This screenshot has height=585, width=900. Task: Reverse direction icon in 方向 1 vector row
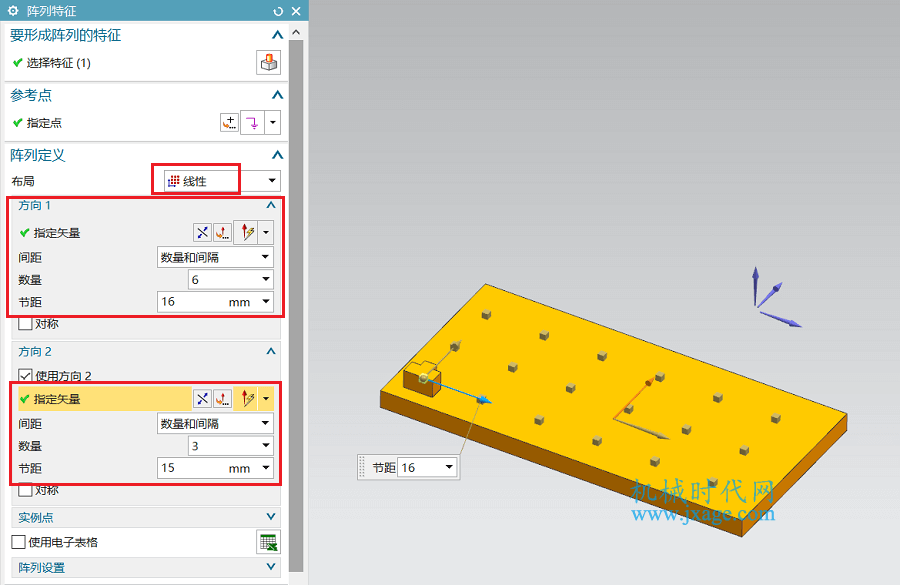click(202, 233)
